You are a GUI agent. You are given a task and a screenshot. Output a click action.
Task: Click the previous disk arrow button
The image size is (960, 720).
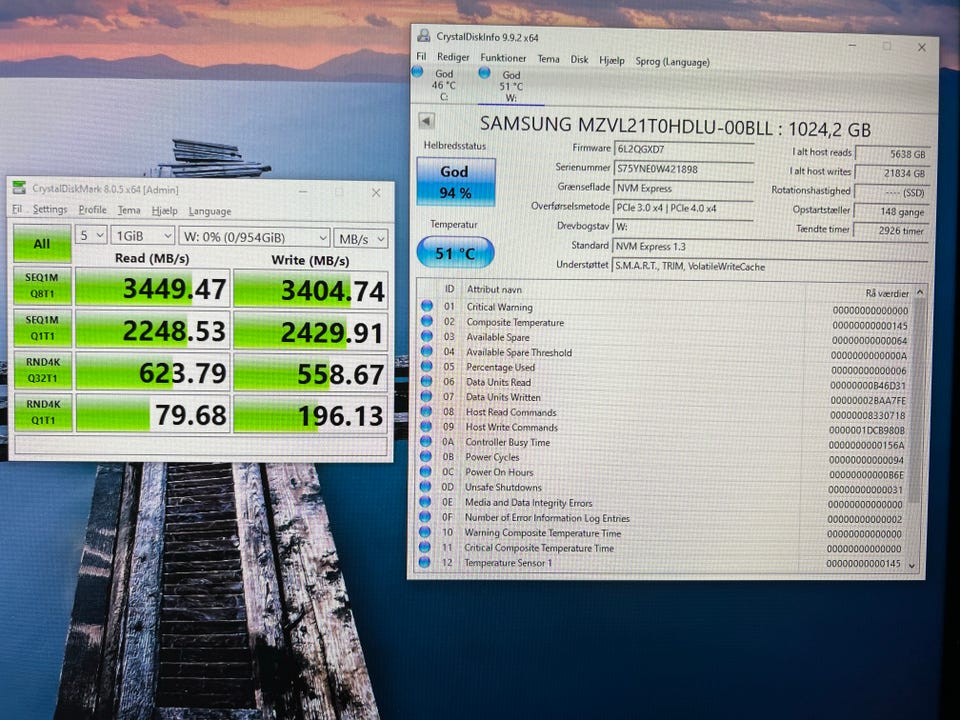tap(426, 121)
